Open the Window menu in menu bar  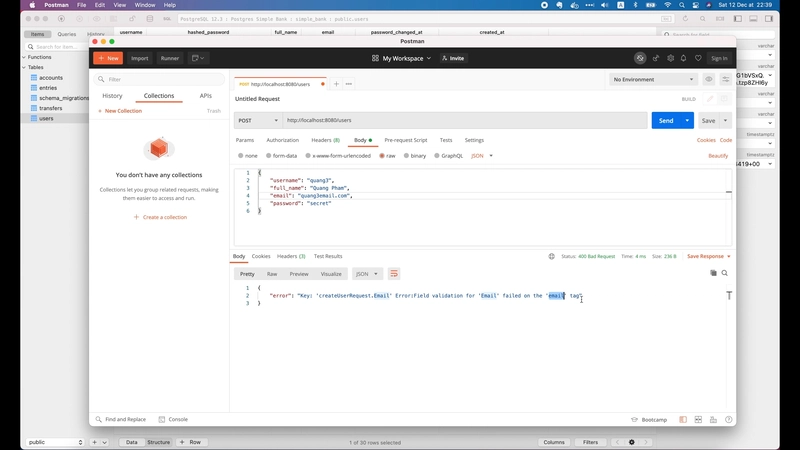[145, 5]
